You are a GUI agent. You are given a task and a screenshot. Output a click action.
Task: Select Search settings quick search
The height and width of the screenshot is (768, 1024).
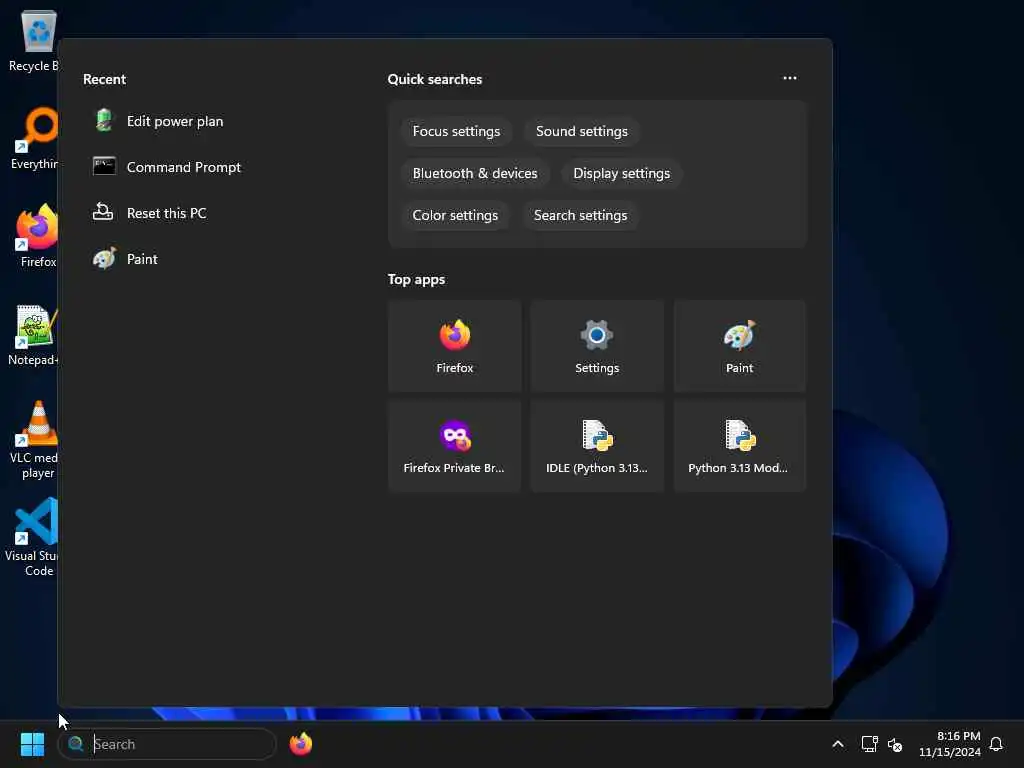(x=581, y=215)
